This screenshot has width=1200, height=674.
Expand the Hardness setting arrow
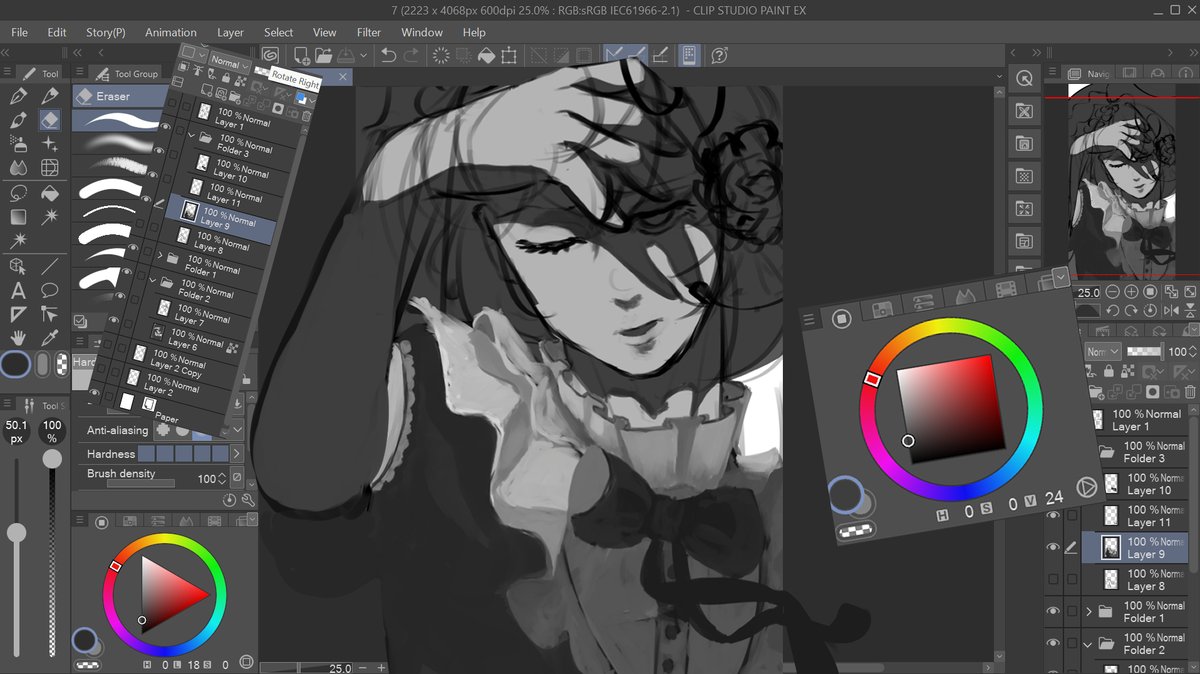[237, 454]
